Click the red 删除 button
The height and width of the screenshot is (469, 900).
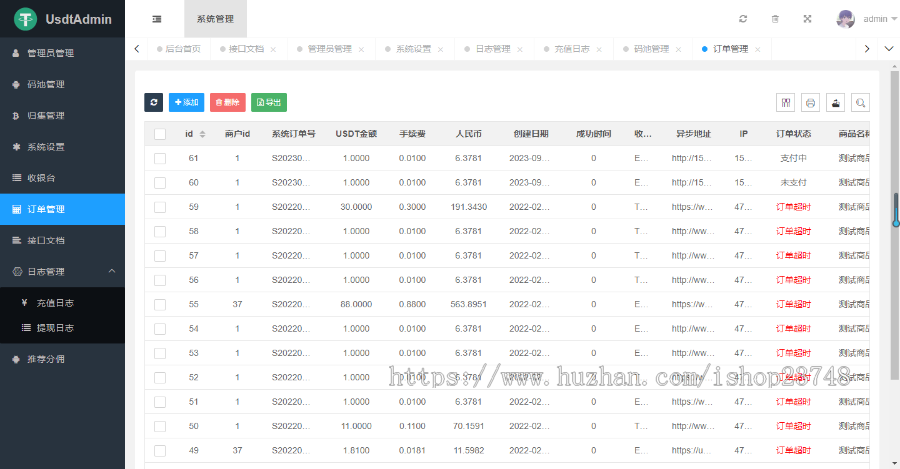pos(227,102)
